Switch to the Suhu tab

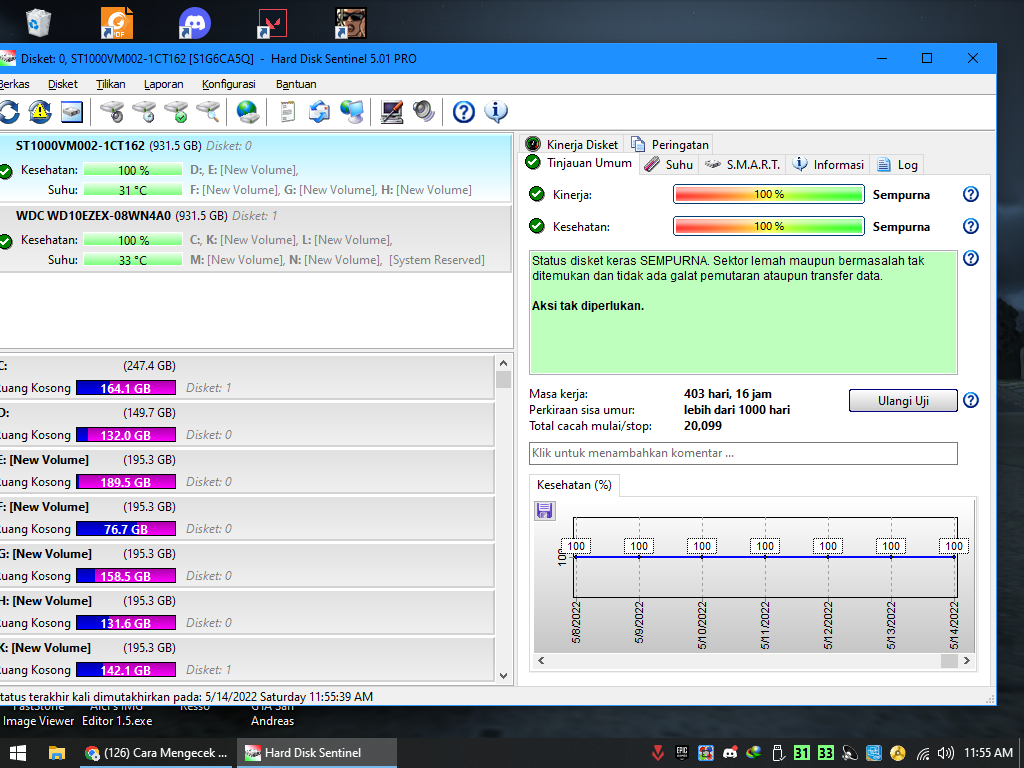(669, 165)
